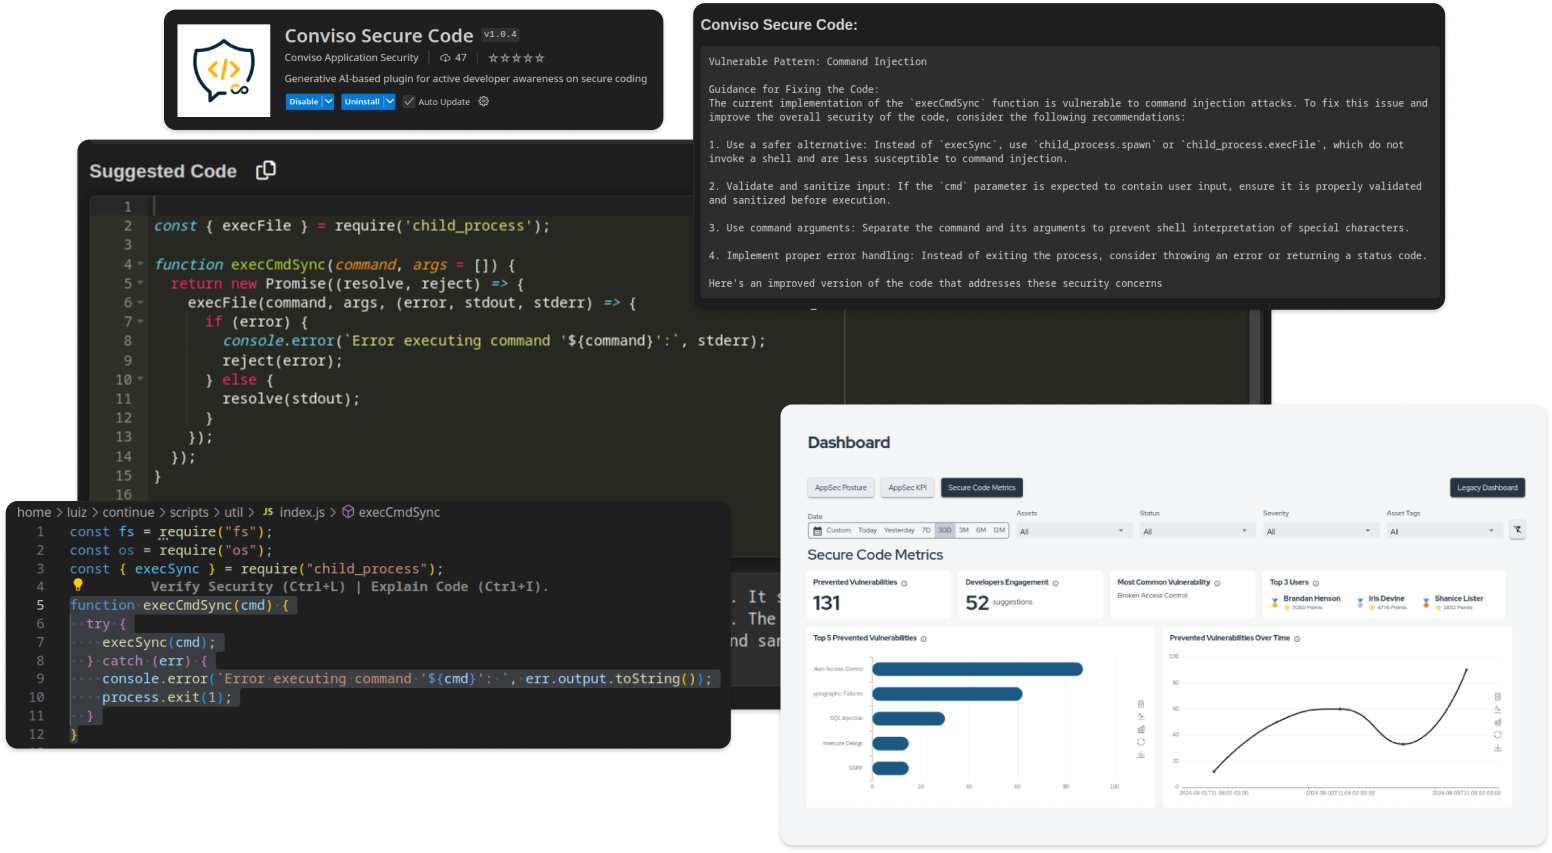This screenshot has height=853, width=1552.
Task: Click line type icon on time chart
Action: click(1498, 709)
